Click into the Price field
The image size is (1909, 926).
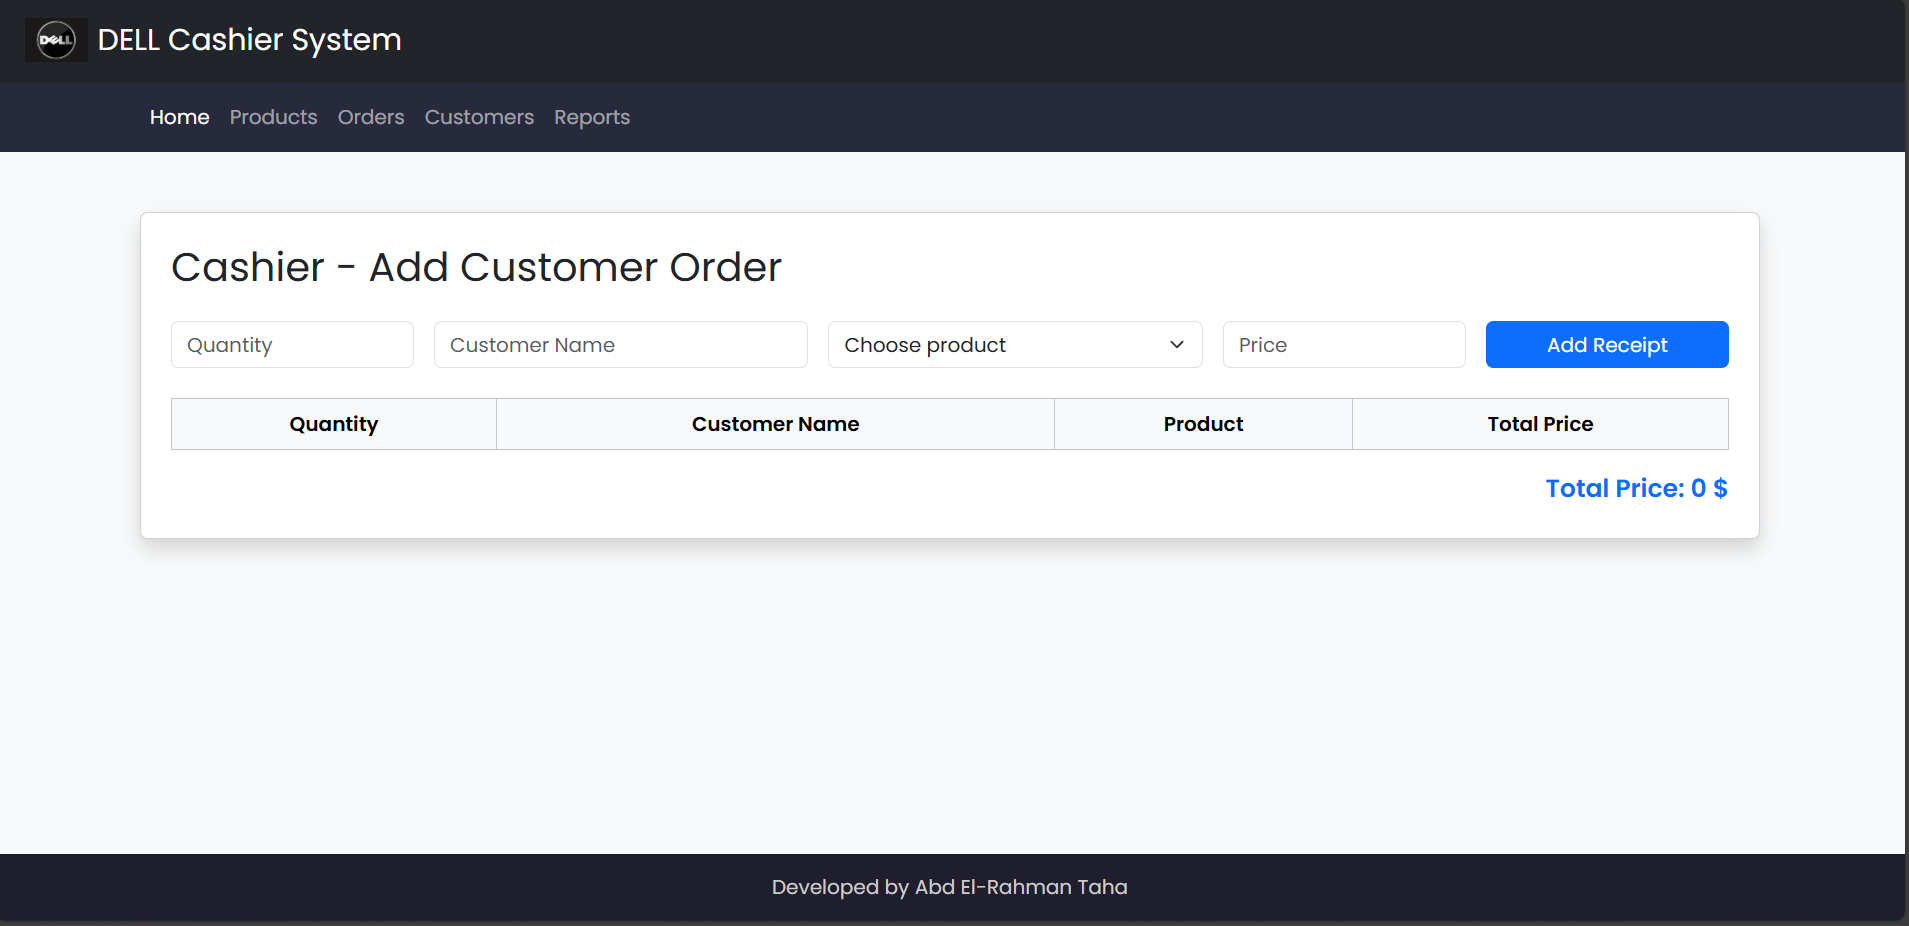tap(1344, 344)
